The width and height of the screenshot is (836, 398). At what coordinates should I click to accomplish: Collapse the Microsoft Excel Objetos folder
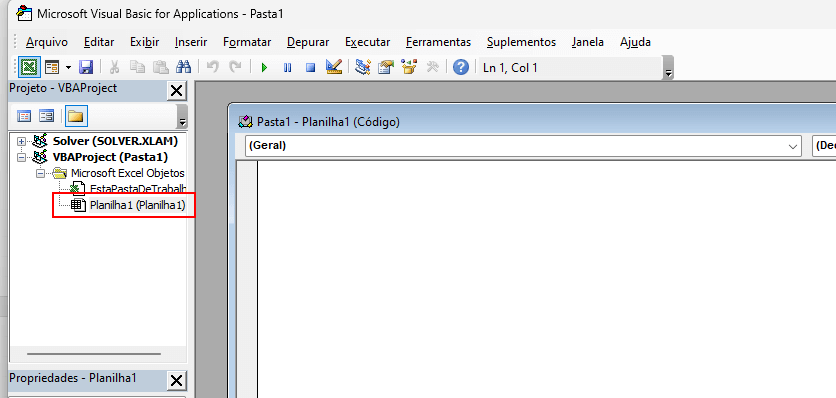(x=40, y=173)
